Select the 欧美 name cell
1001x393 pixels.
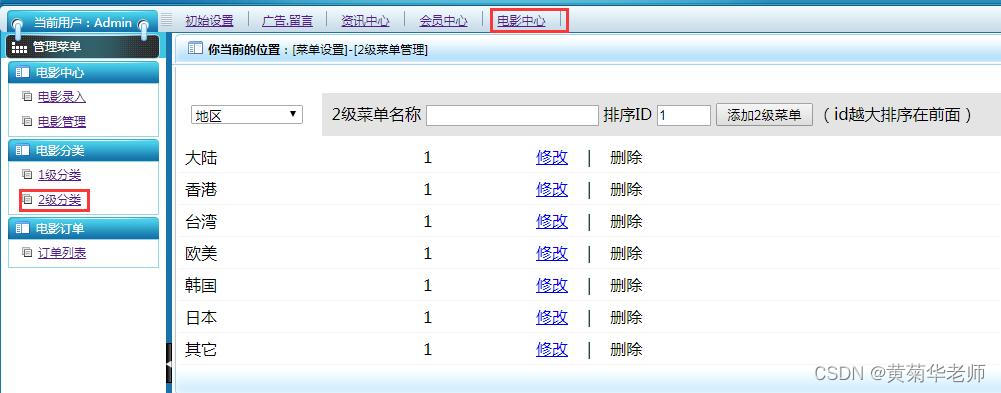(x=200, y=253)
